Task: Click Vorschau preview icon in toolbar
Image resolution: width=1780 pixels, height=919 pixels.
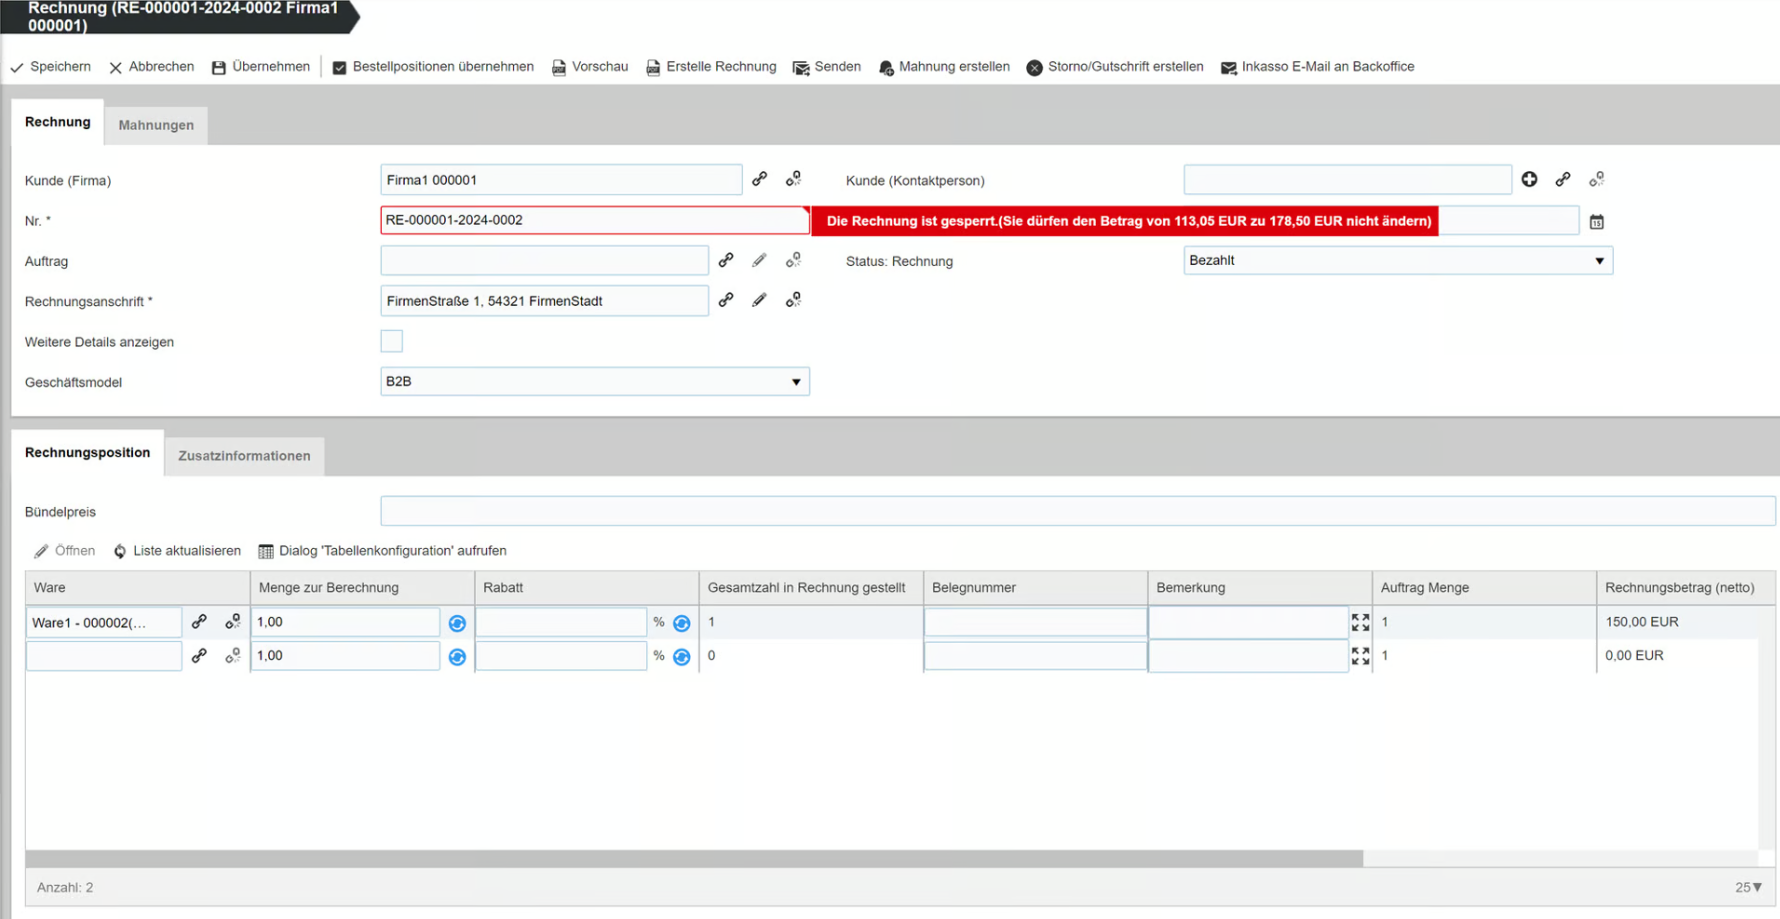Action: (x=559, y=67)
